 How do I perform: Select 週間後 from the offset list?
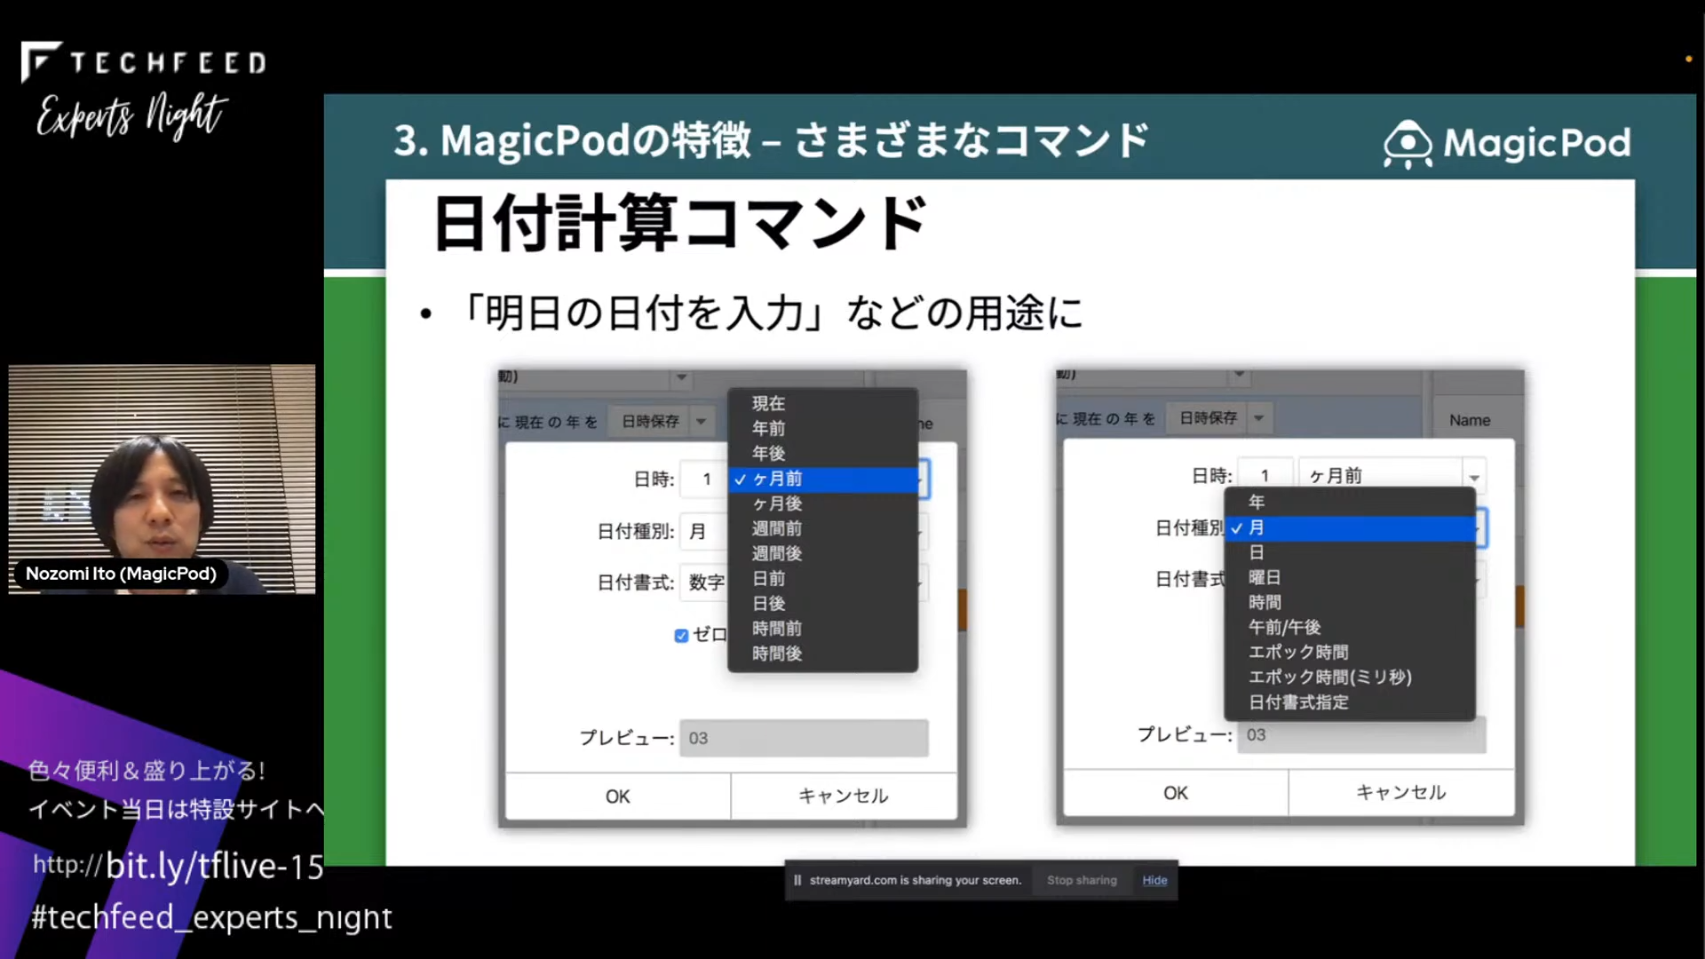[x=822, y=553]
